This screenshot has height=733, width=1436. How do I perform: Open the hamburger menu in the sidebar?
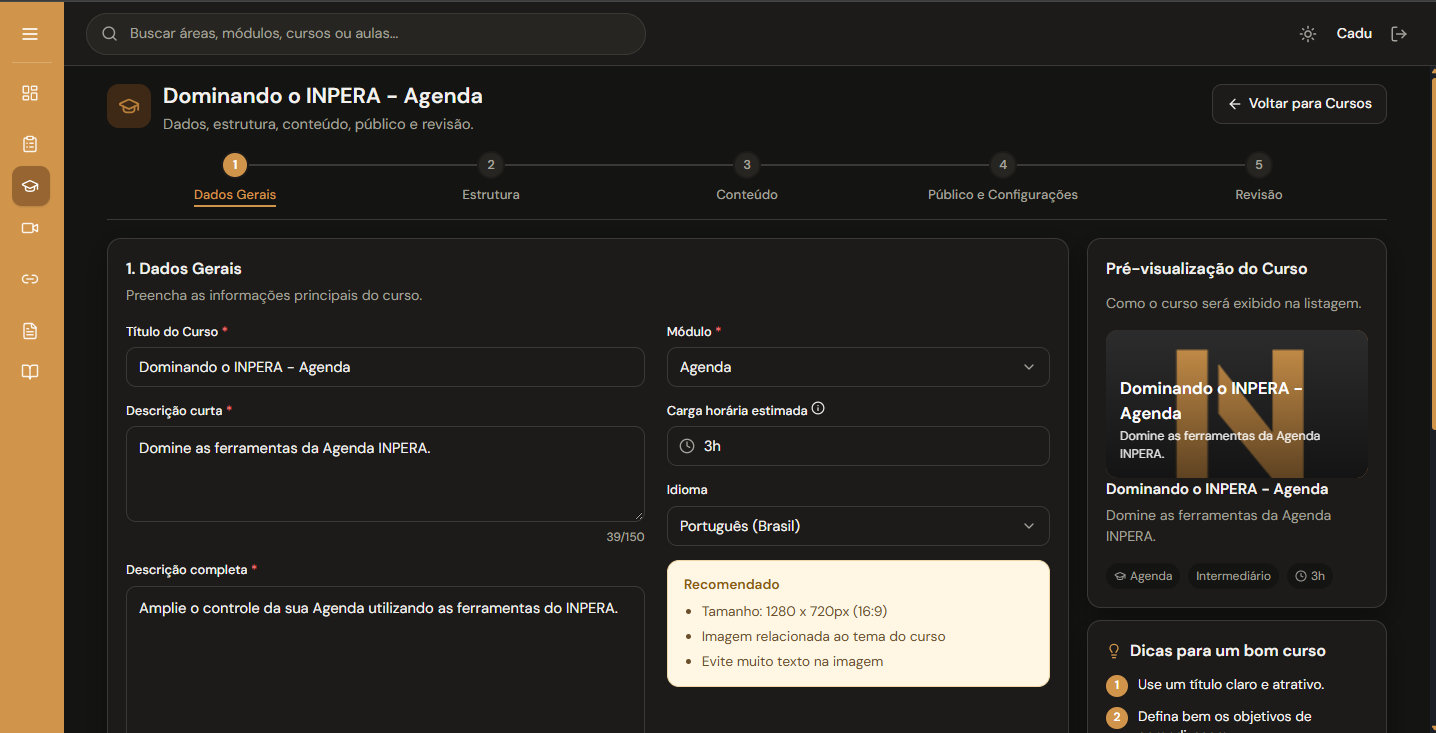pos(30,34)
